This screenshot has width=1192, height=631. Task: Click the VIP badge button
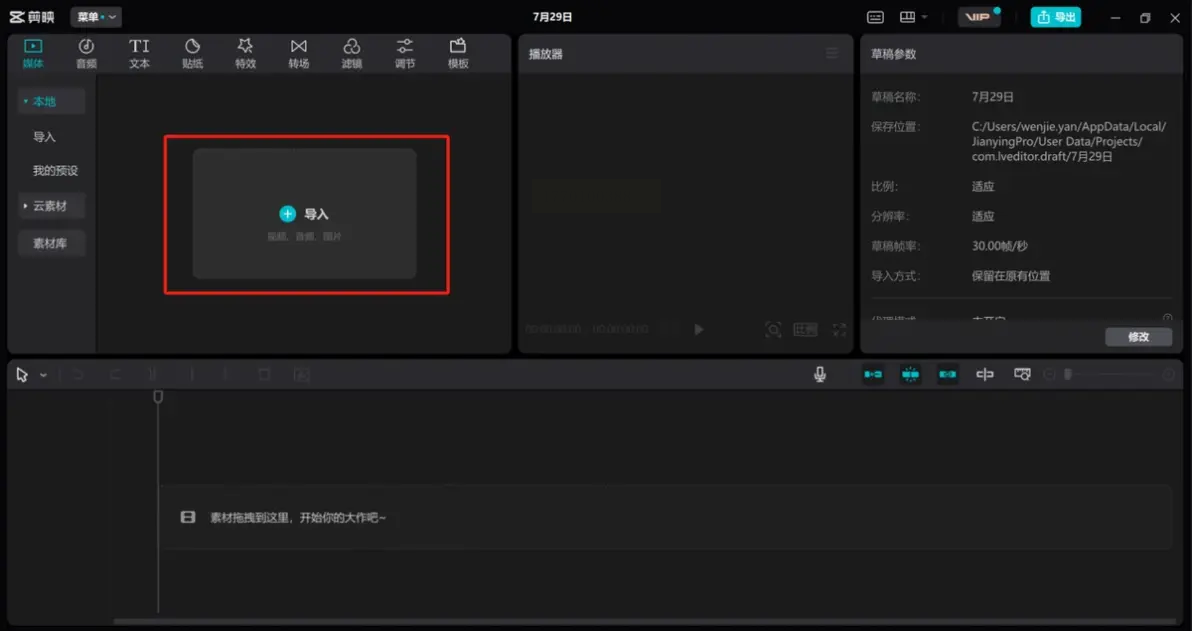click(978, 17)
